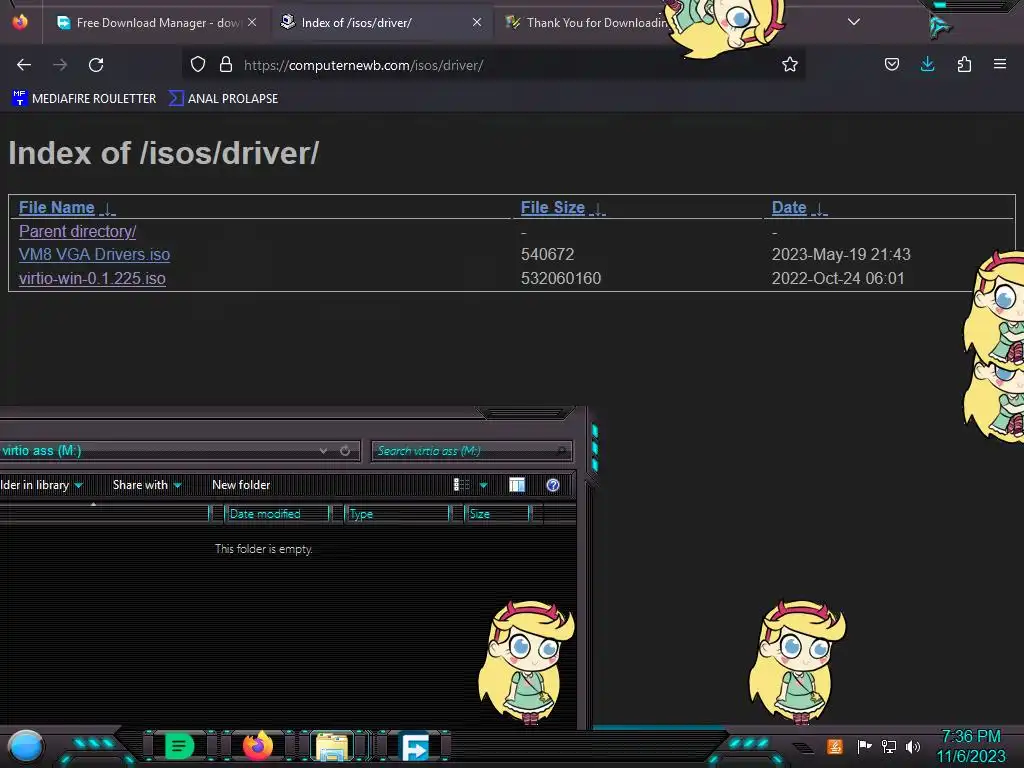Click the Date descending arrow
This screenshot has height=768, width=1024.
819,209
